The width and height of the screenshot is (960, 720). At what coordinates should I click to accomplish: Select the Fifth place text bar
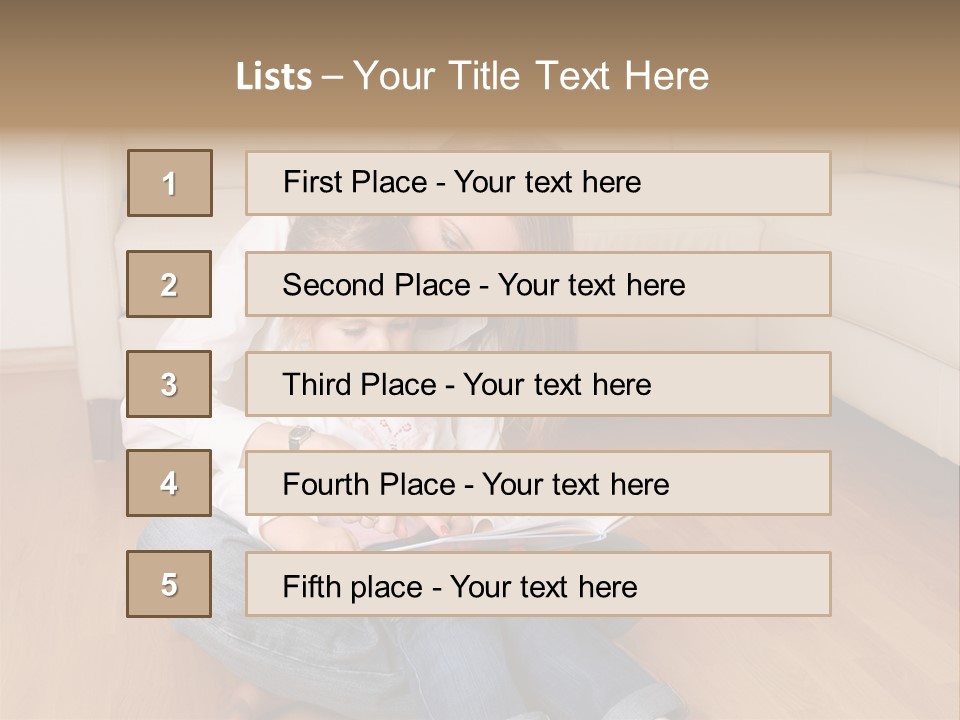point(538,584)
